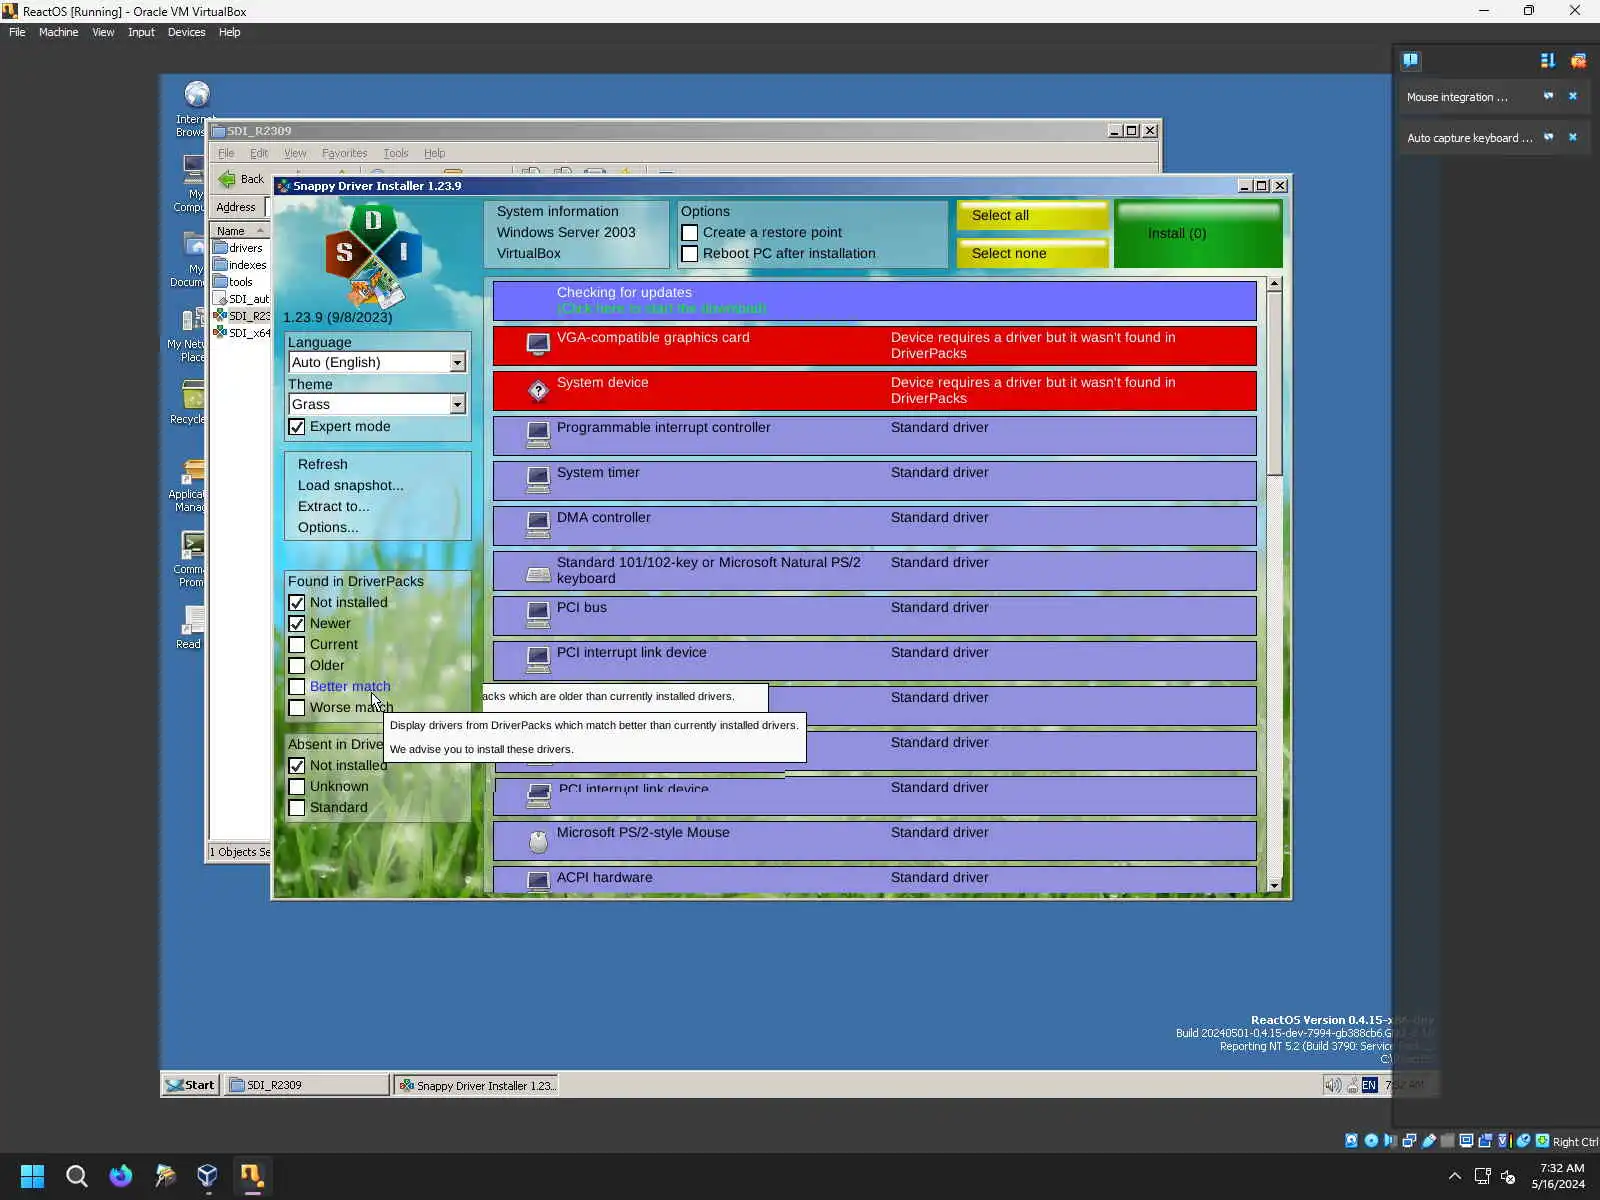Click the Select none button
Screen dimensions: 1600x1200
tap(1032, 253)
